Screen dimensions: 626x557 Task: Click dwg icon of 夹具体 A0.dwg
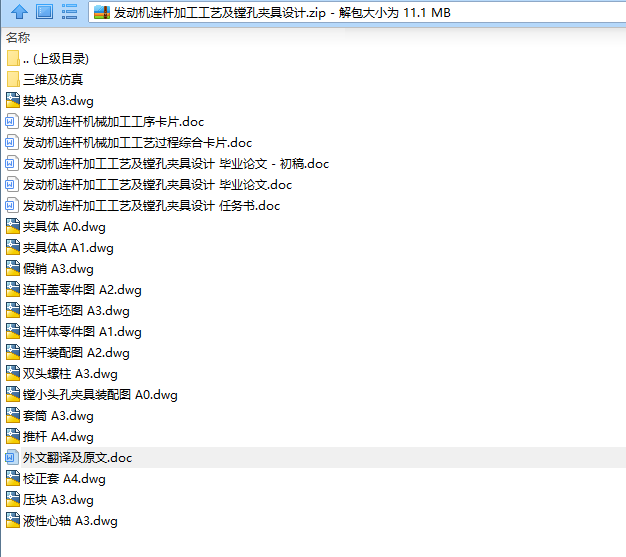click(13, 226)
